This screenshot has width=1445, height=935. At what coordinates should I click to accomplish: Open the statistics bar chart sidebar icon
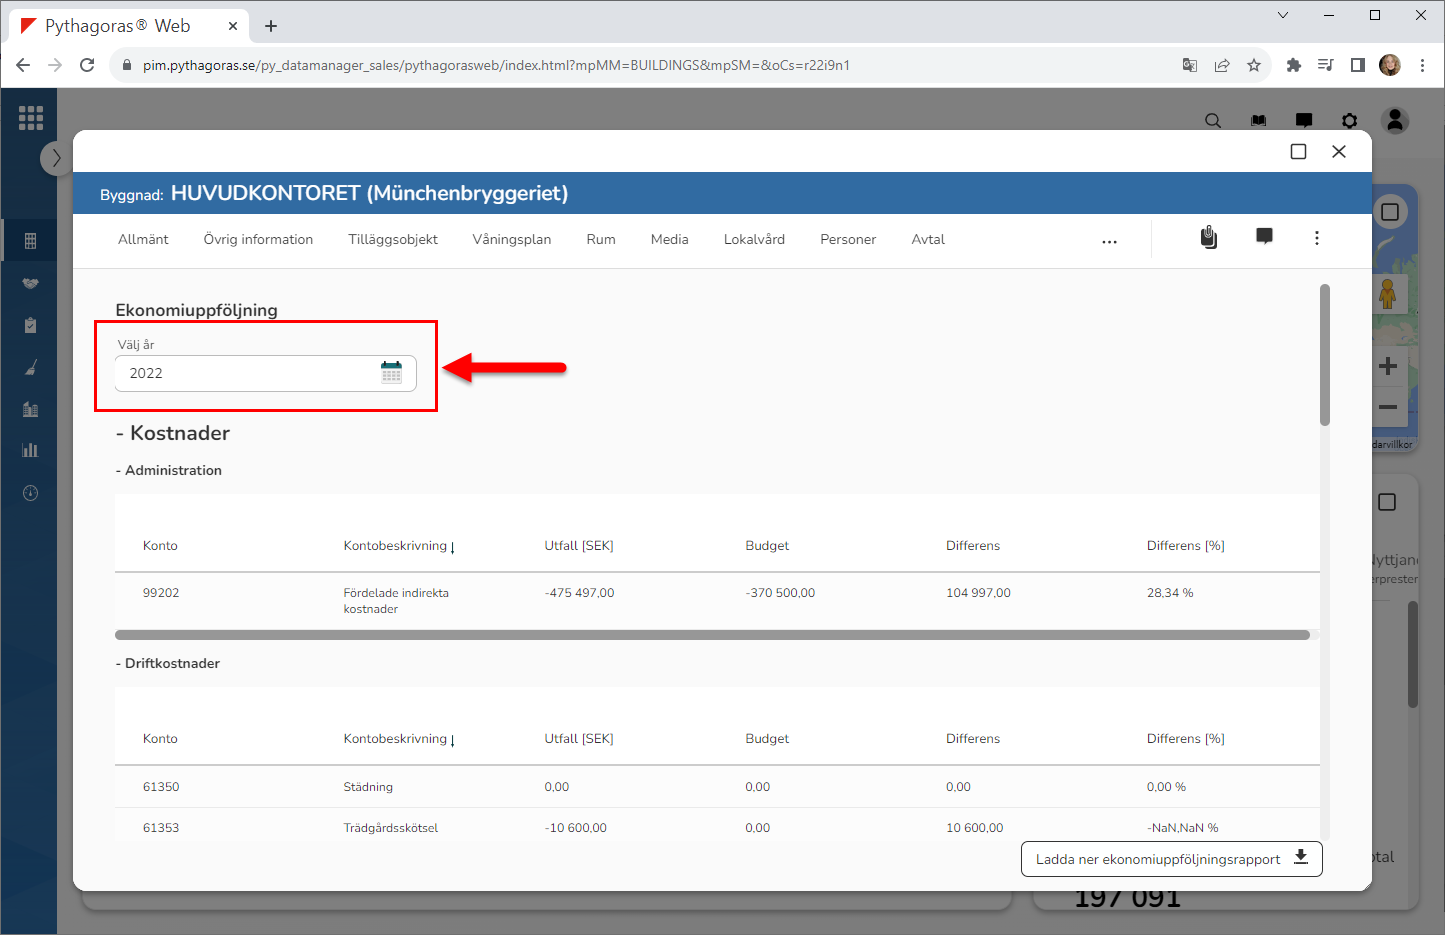pos(30,450)
